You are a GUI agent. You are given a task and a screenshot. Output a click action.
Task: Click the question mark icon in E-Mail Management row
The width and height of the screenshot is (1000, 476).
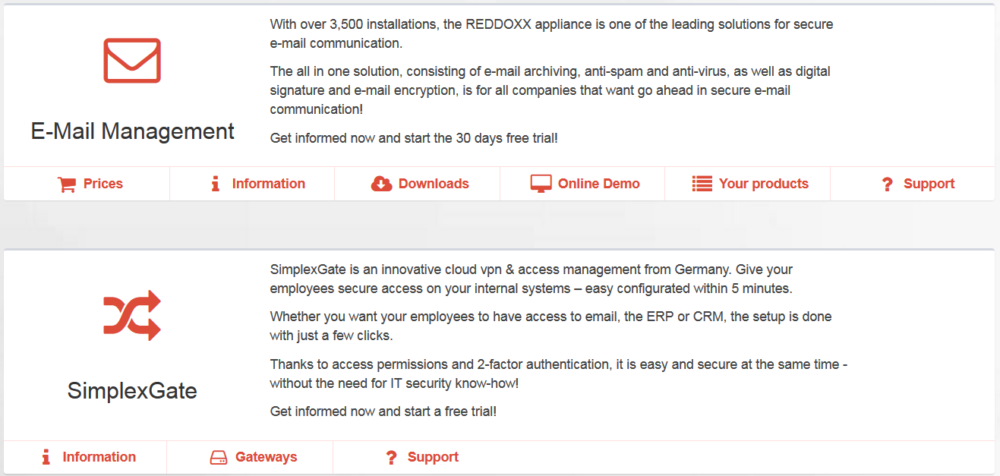coord(887,185)
